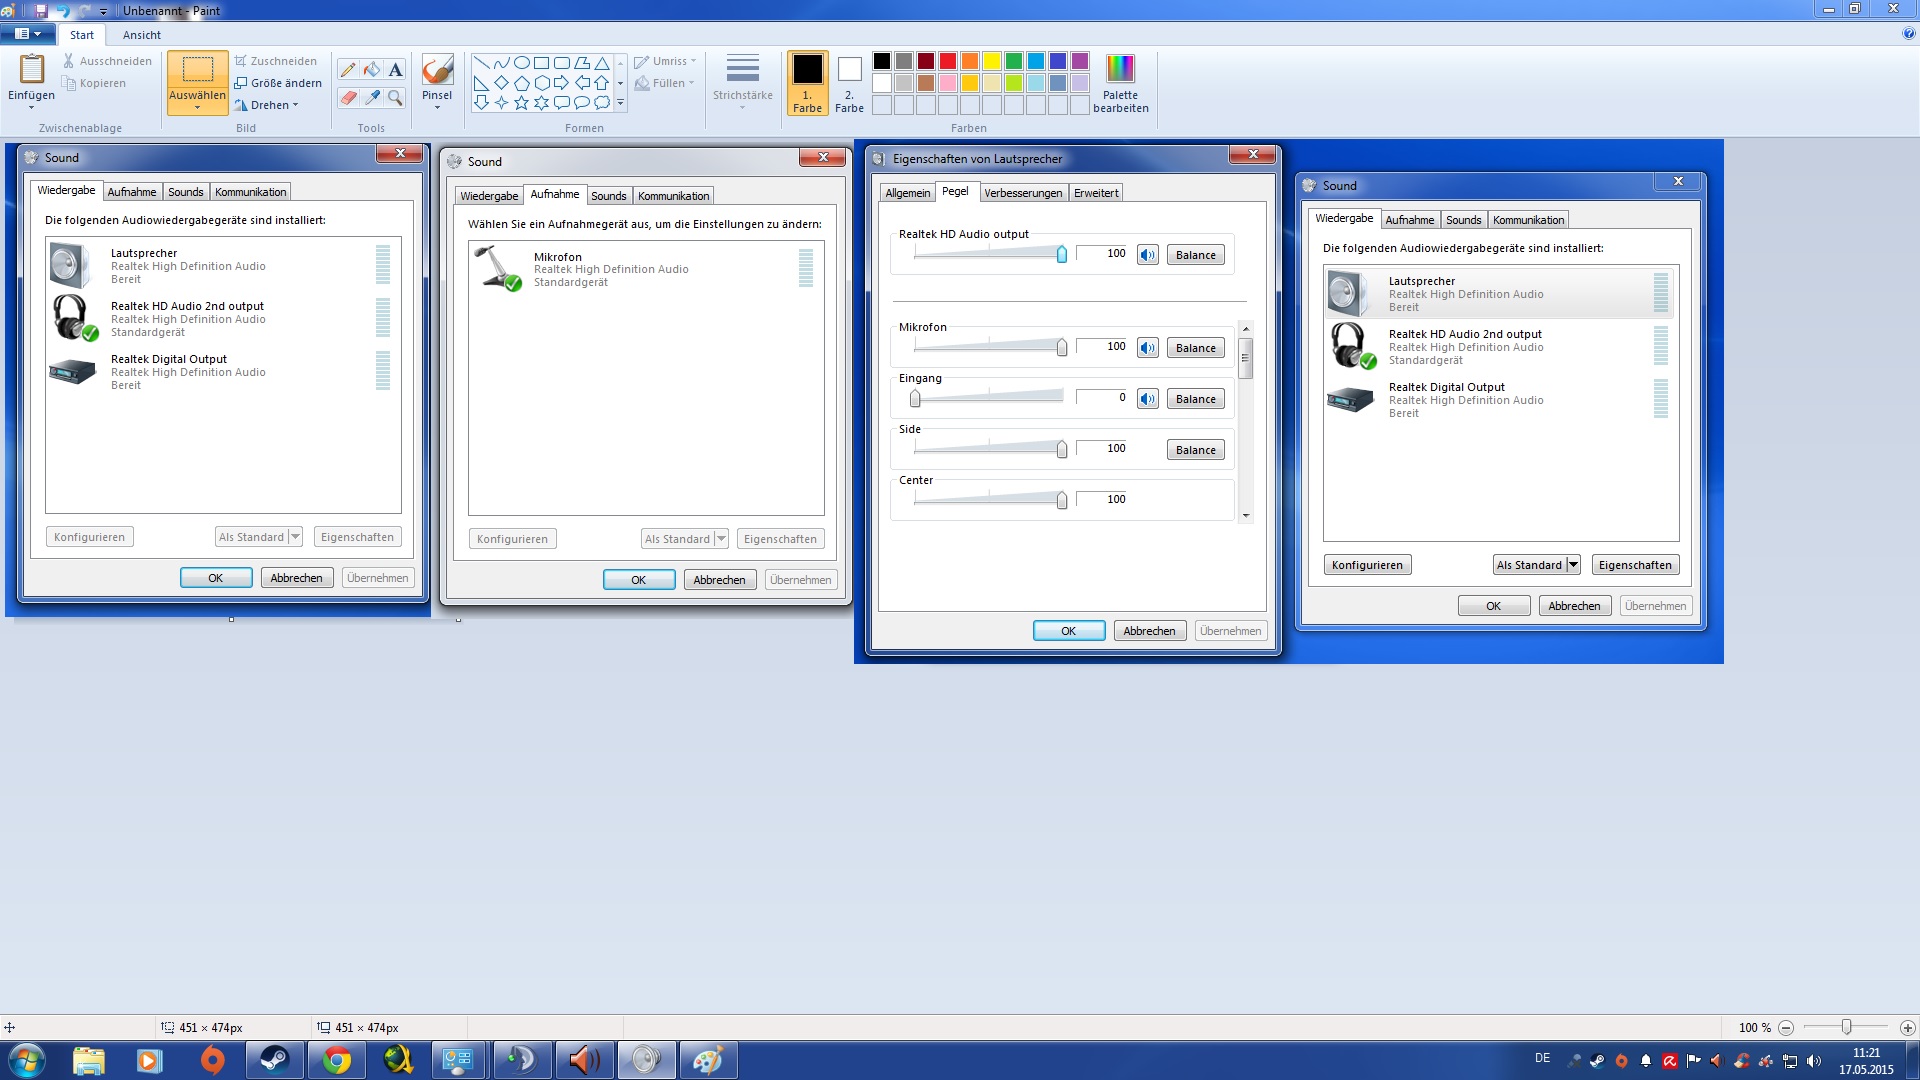Toggle mute for Realtek HD Audio output
Screen dimensions: 1920x1080
(1147, 255)
